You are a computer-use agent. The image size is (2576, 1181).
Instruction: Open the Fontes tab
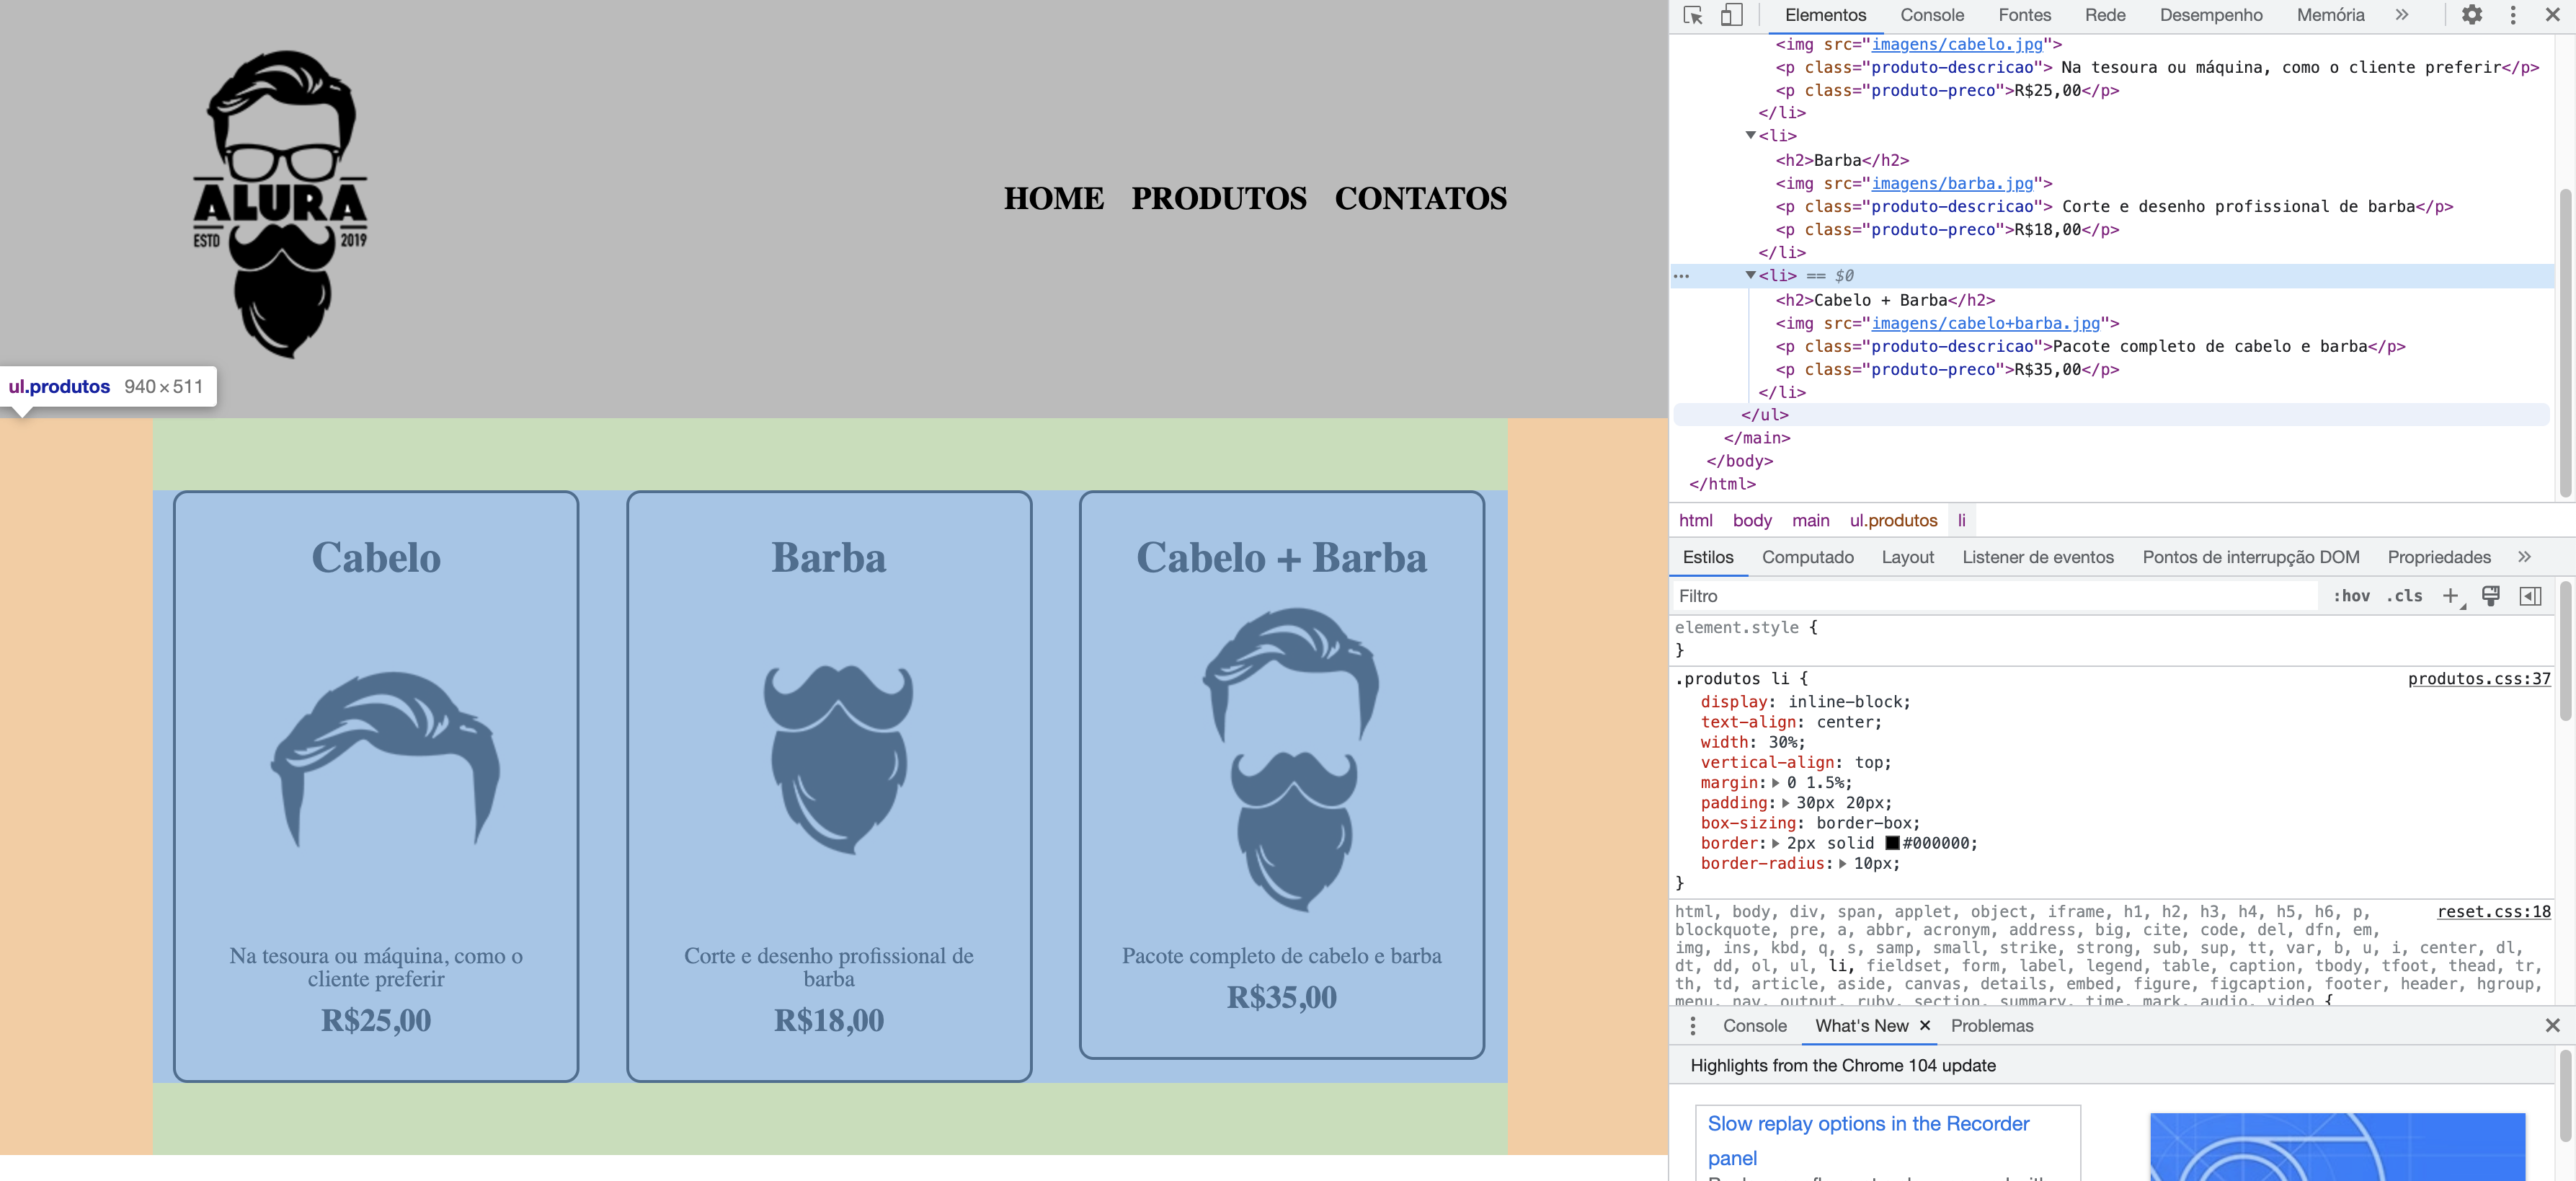[x=2024, y=15]
